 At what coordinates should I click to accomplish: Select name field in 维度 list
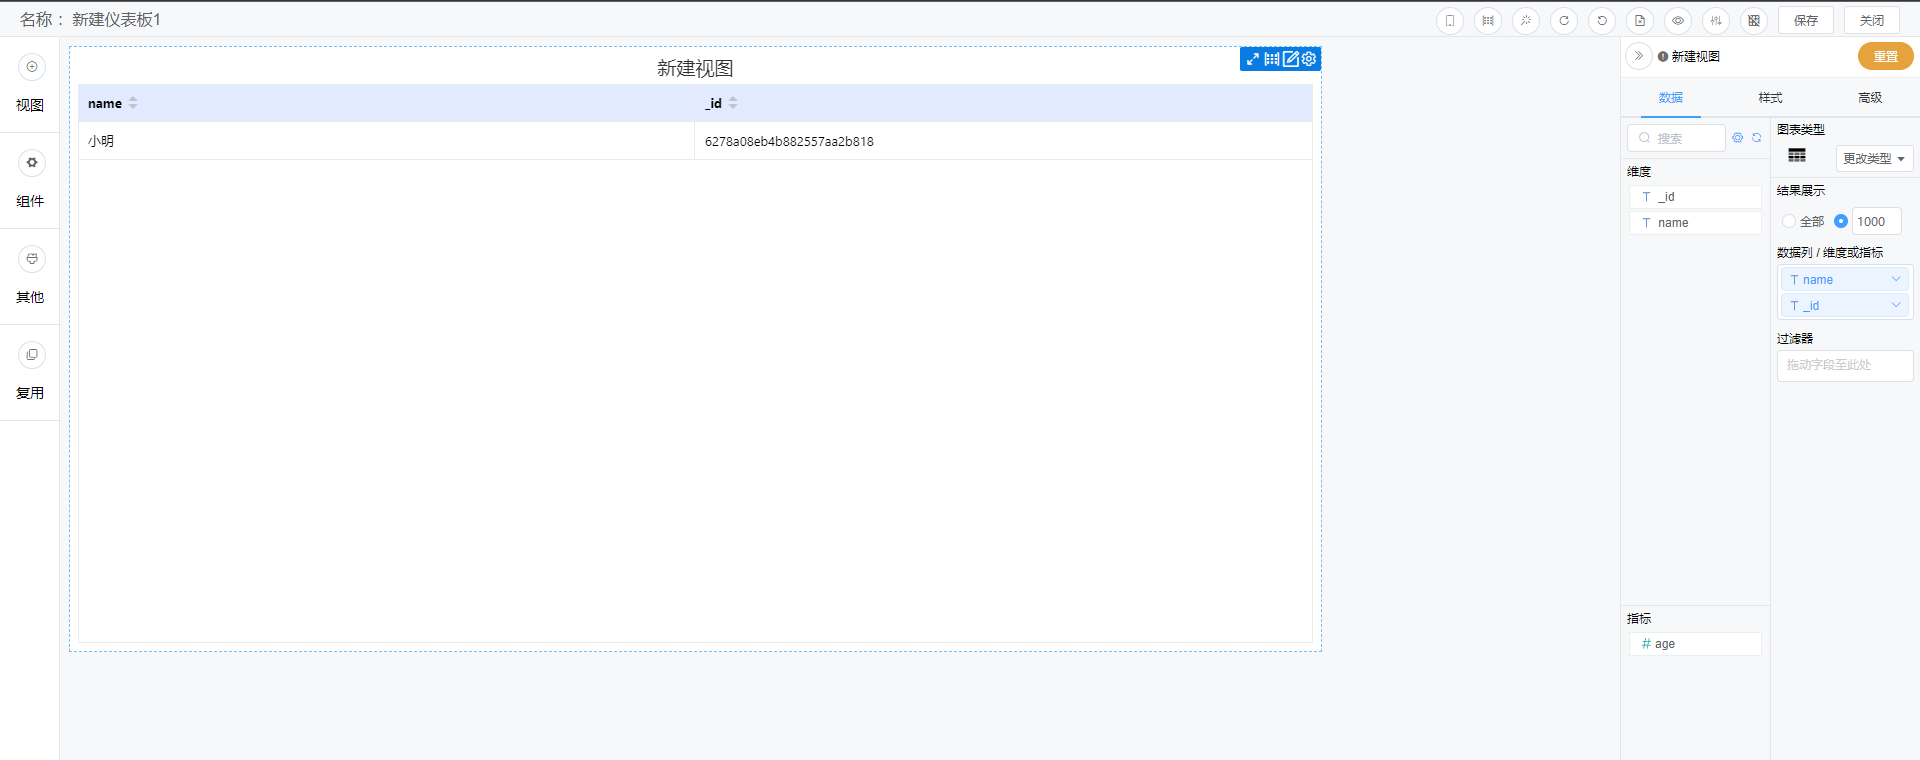coord(1695,223)
